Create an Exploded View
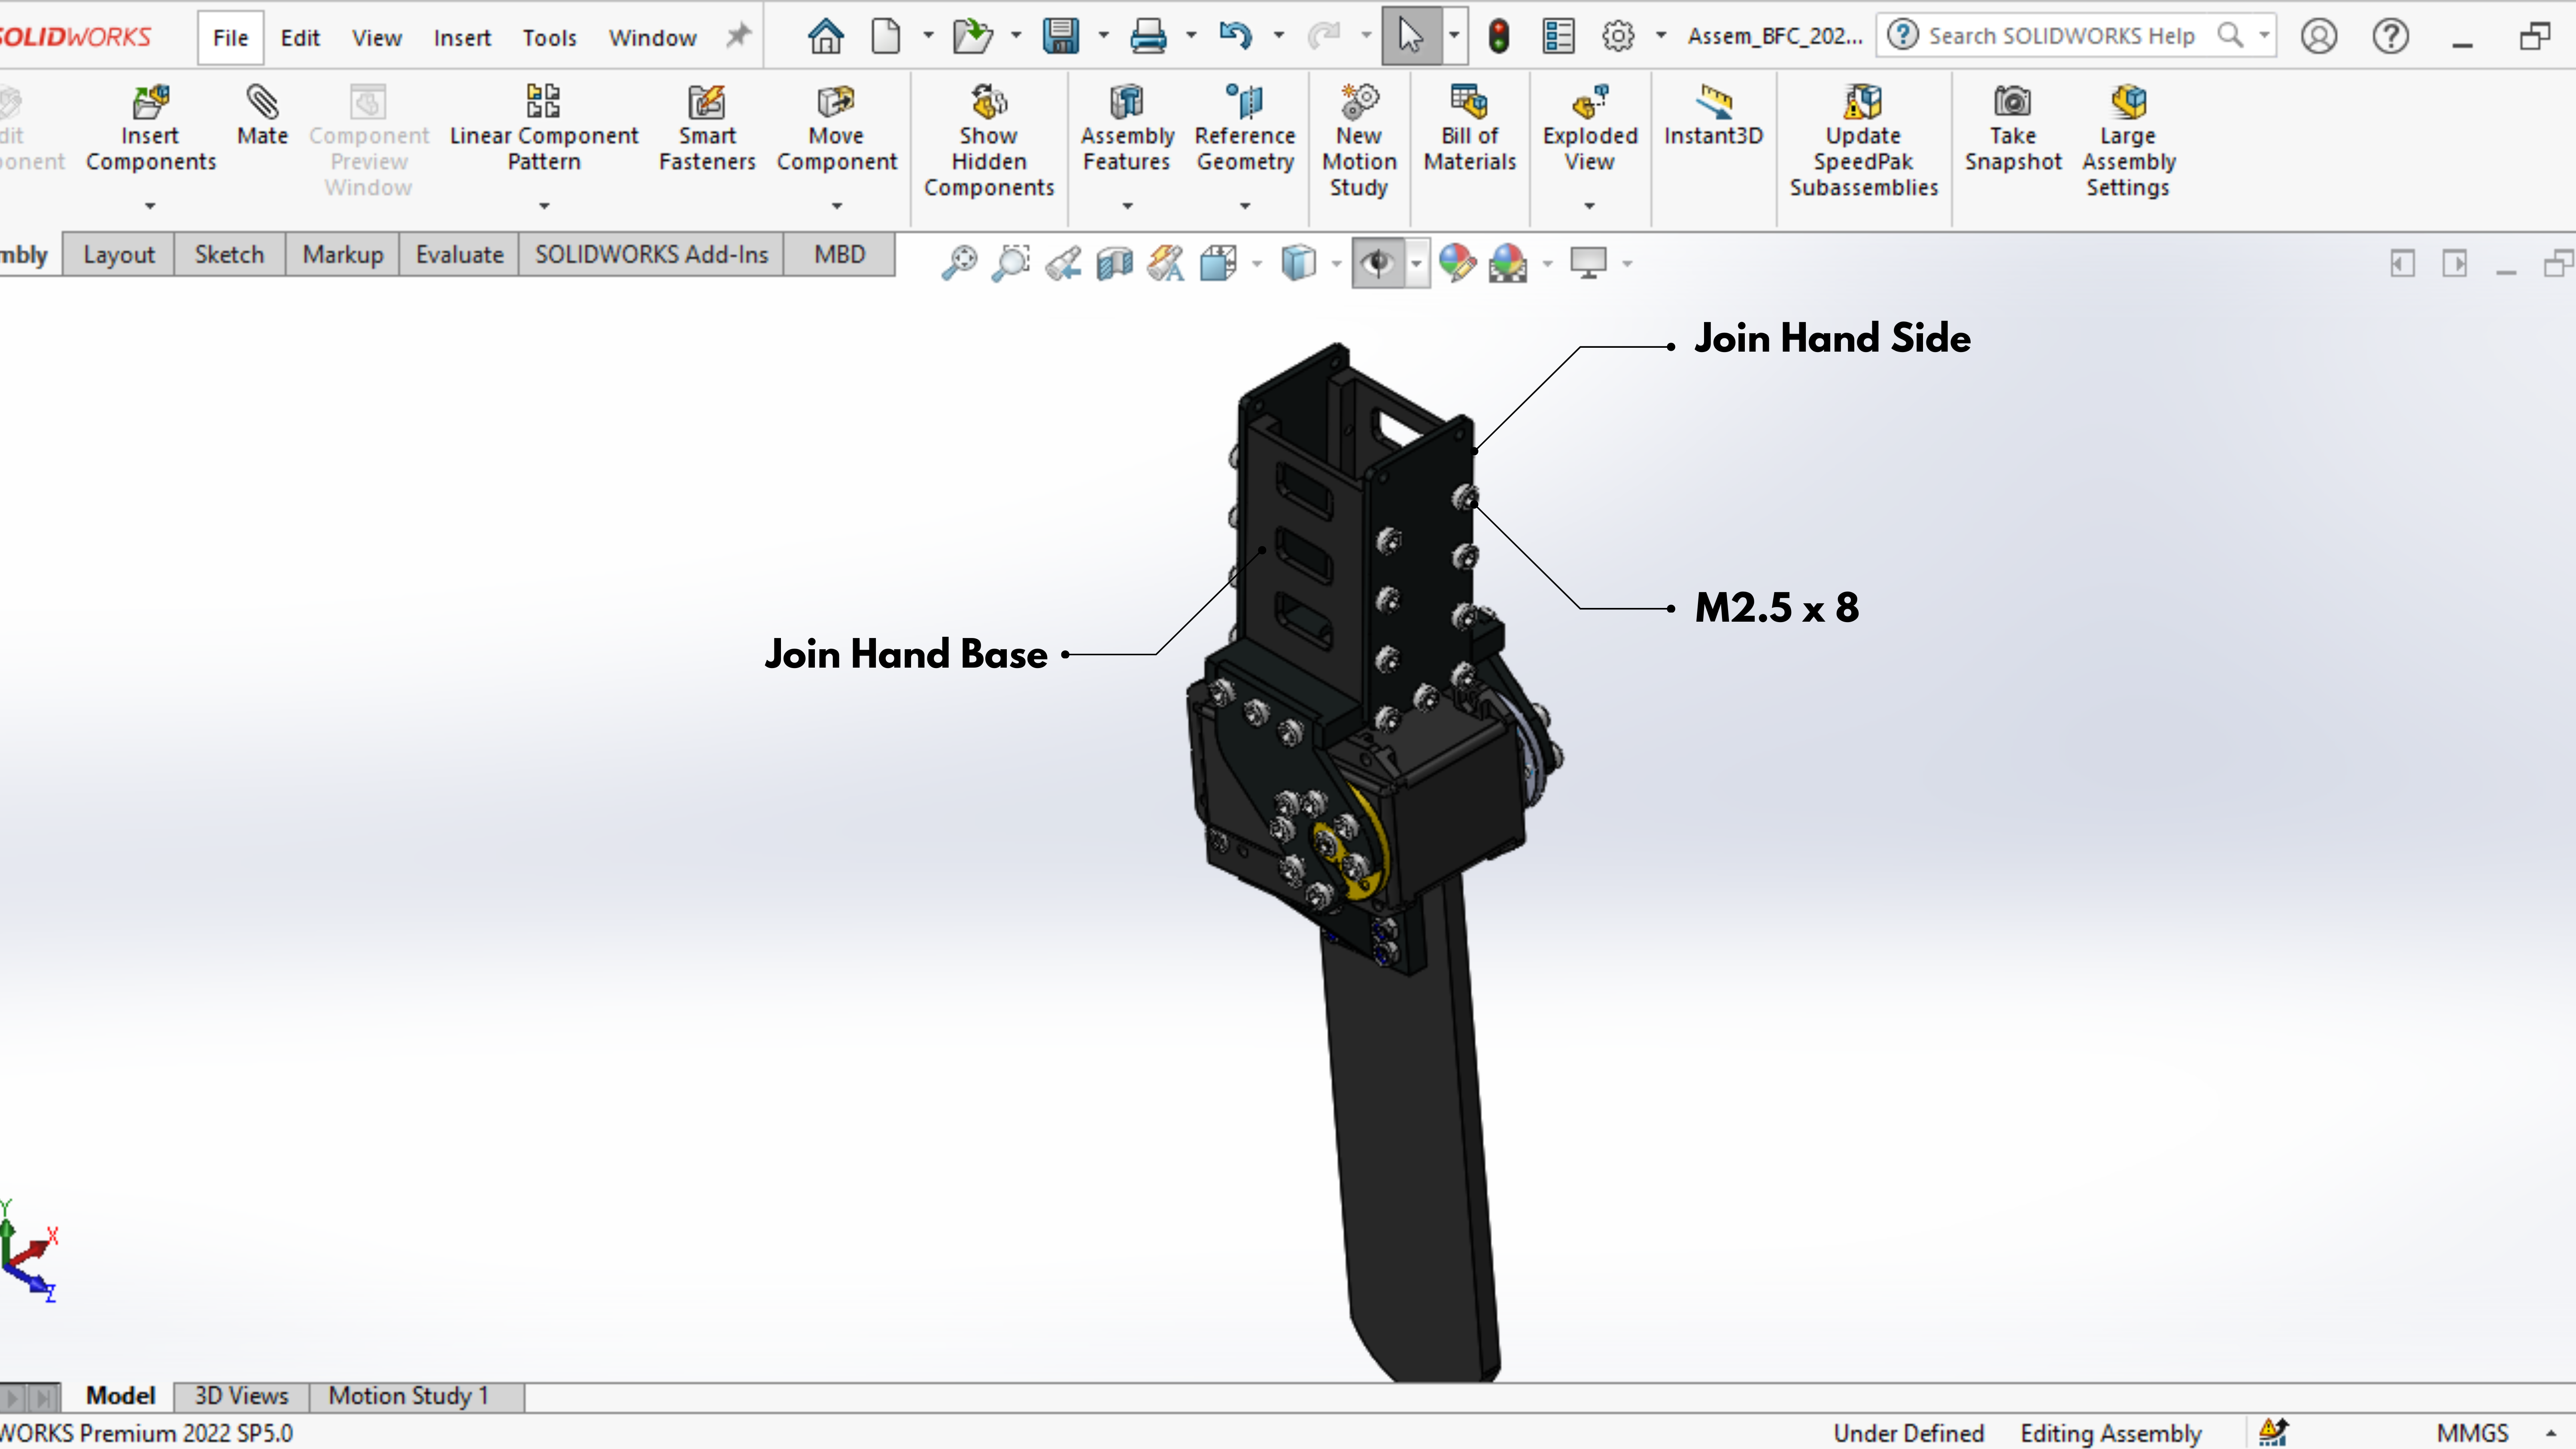The width and height of the screenshot is (2576, 1449). point(1589,129)
